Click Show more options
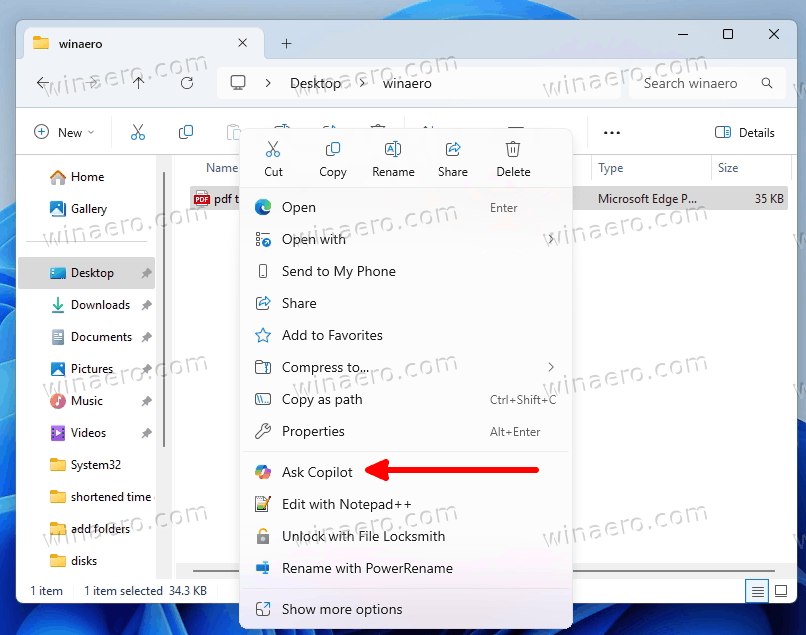Viewport: 806px width, 635px height. tap(406, 609)
